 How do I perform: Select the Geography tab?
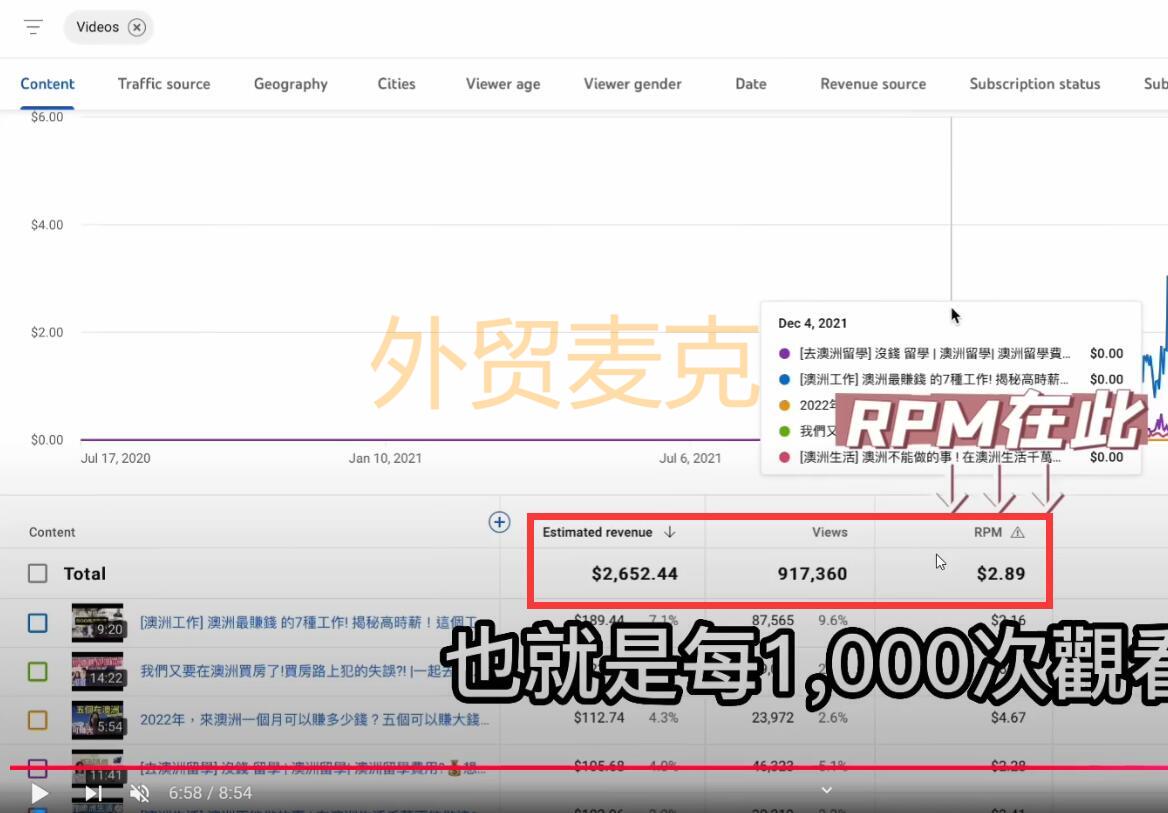[291, 83]
